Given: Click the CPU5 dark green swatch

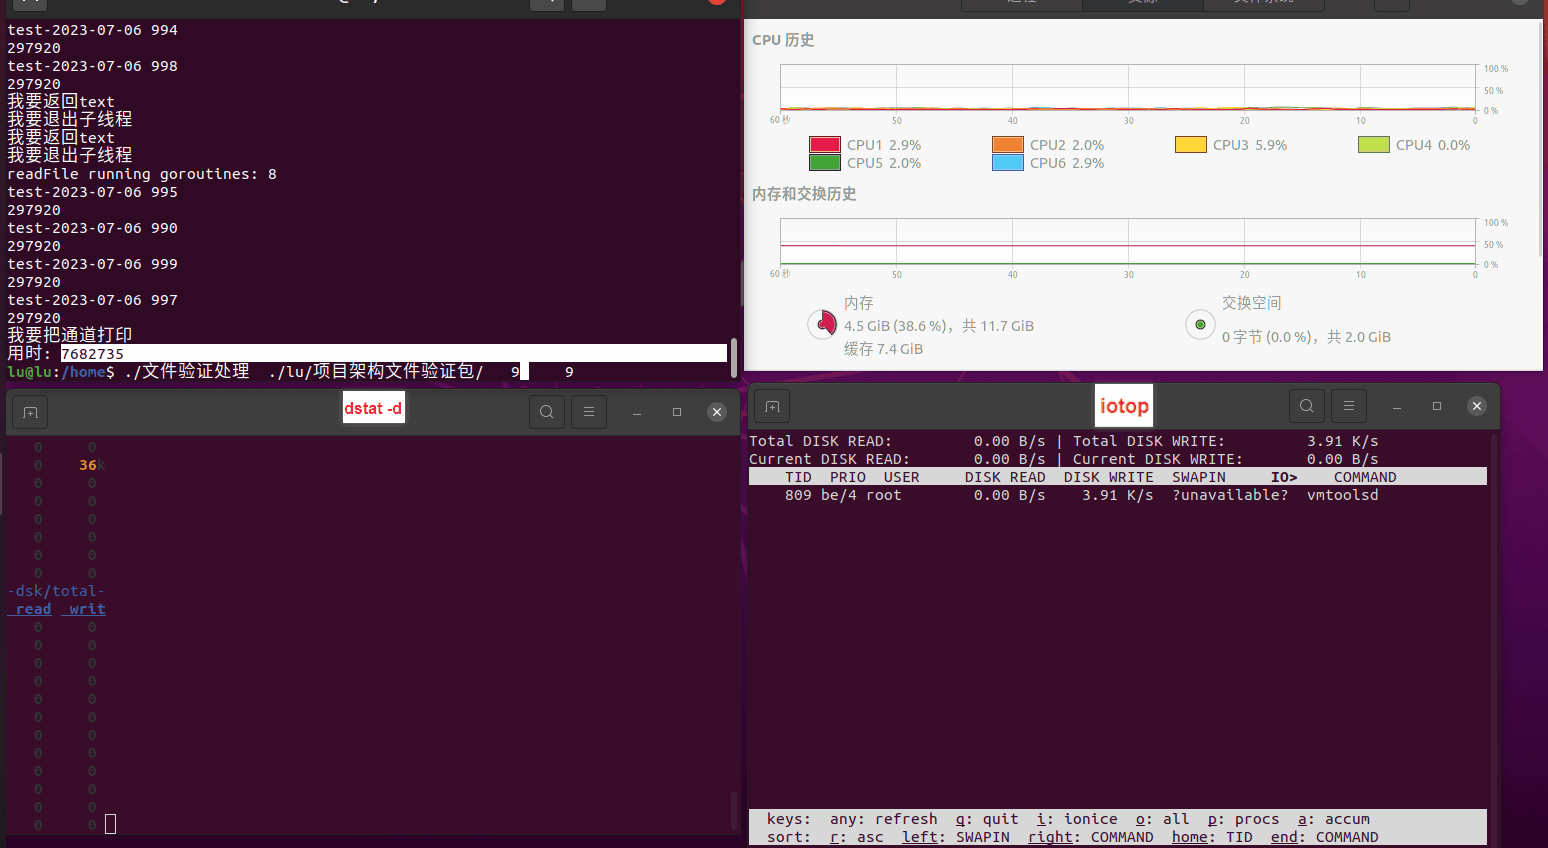Looking at the screenshot, I should (825, 163).
